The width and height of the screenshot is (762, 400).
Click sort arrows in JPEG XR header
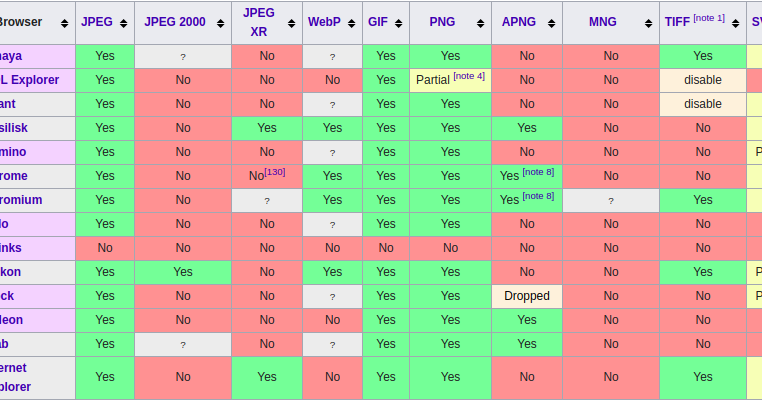pyautogui.click(x=292, y=23)
